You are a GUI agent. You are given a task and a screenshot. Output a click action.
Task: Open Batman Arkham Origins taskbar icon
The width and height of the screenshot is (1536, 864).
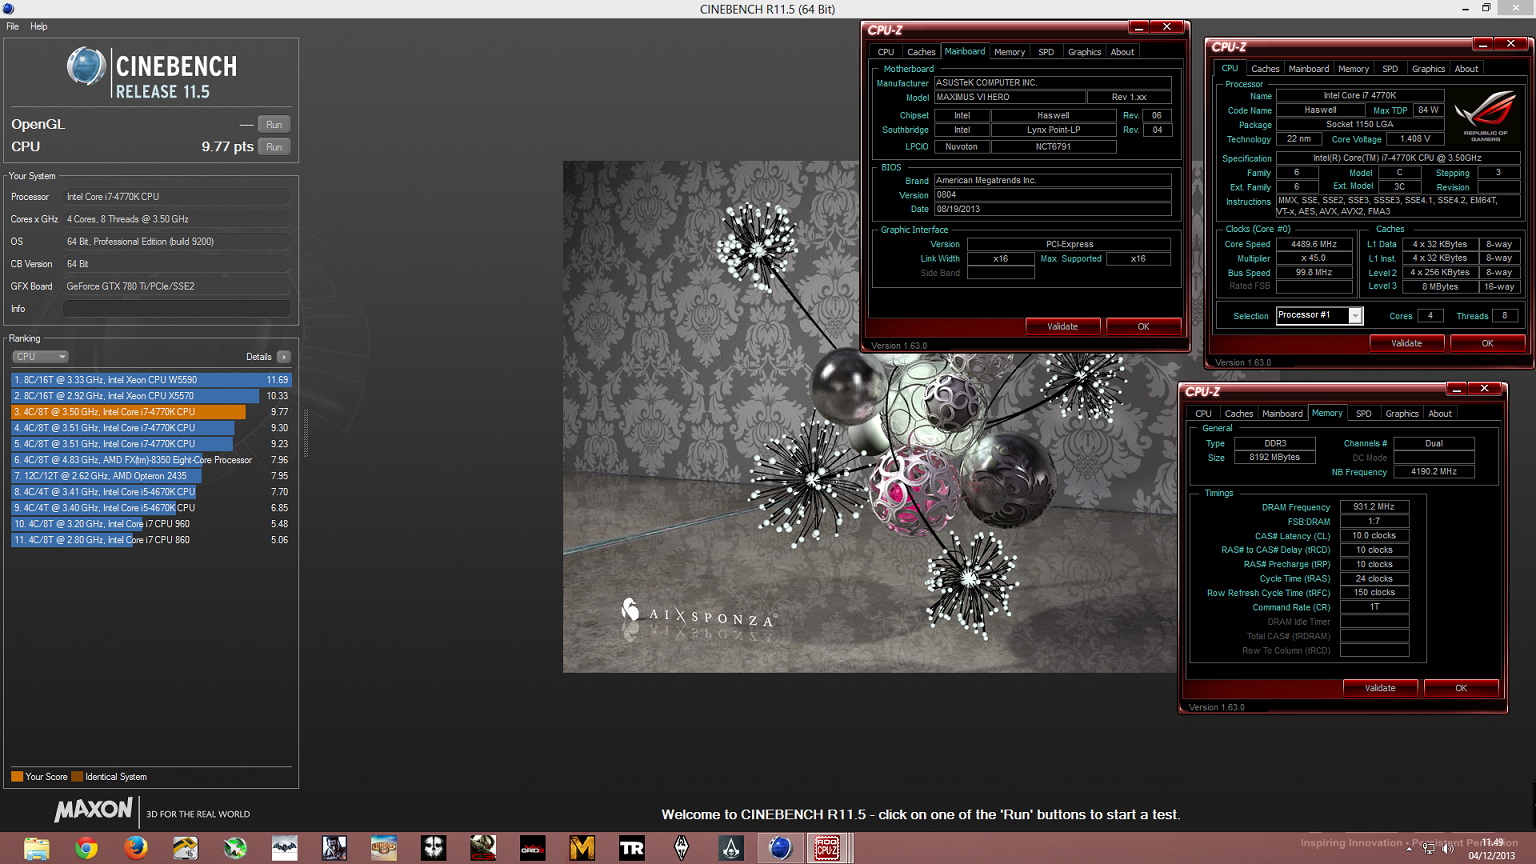[x=285, y=848]
